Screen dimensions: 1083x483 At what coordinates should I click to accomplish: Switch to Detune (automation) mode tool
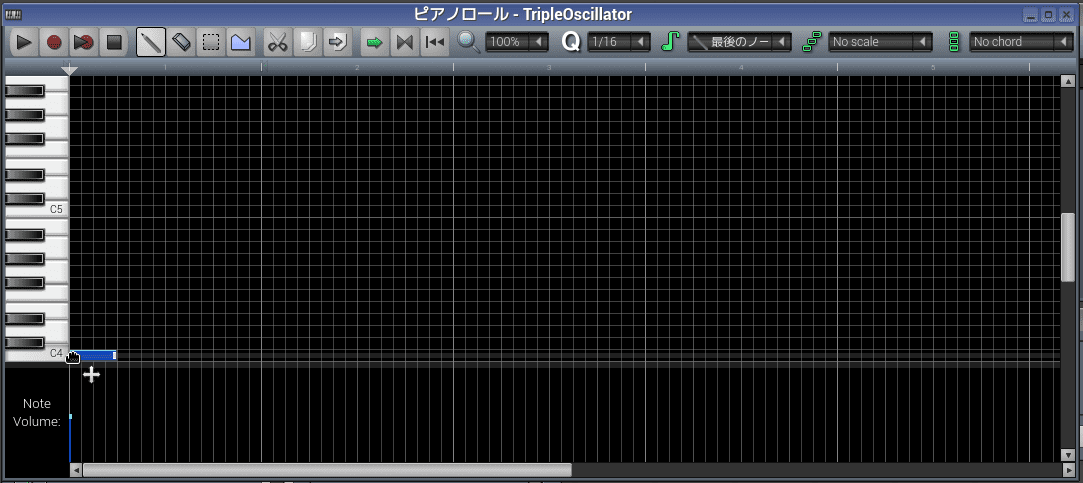point(240,42)
